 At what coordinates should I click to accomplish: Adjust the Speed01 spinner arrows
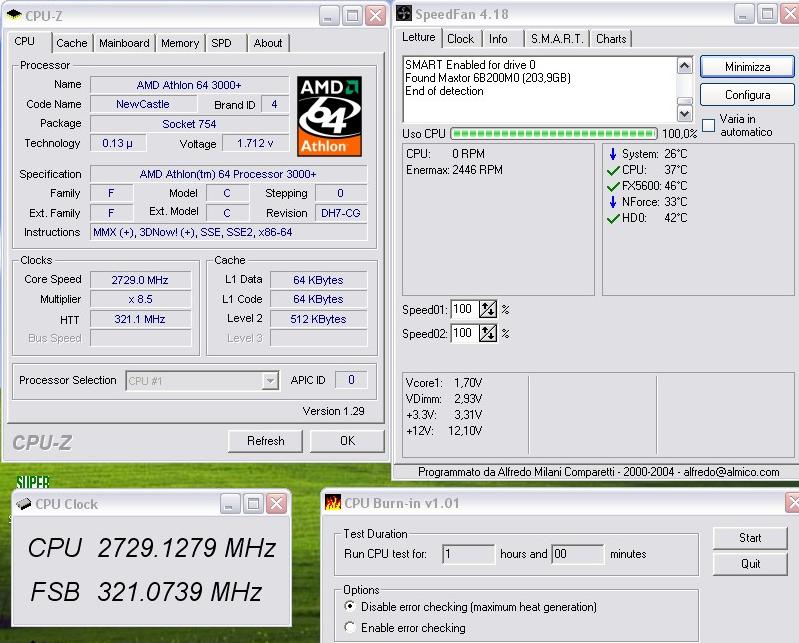488,309
